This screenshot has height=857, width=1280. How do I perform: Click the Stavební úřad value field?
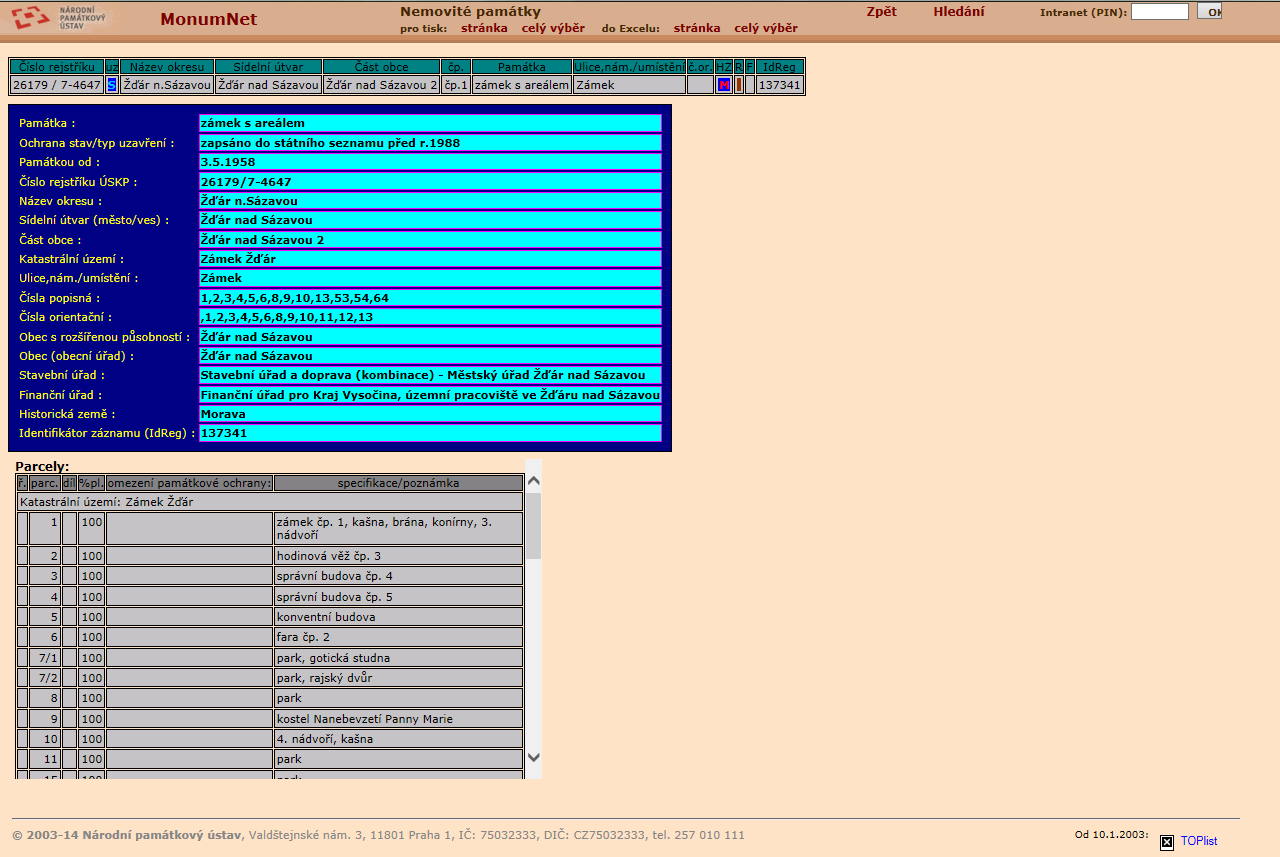[430, 375]
